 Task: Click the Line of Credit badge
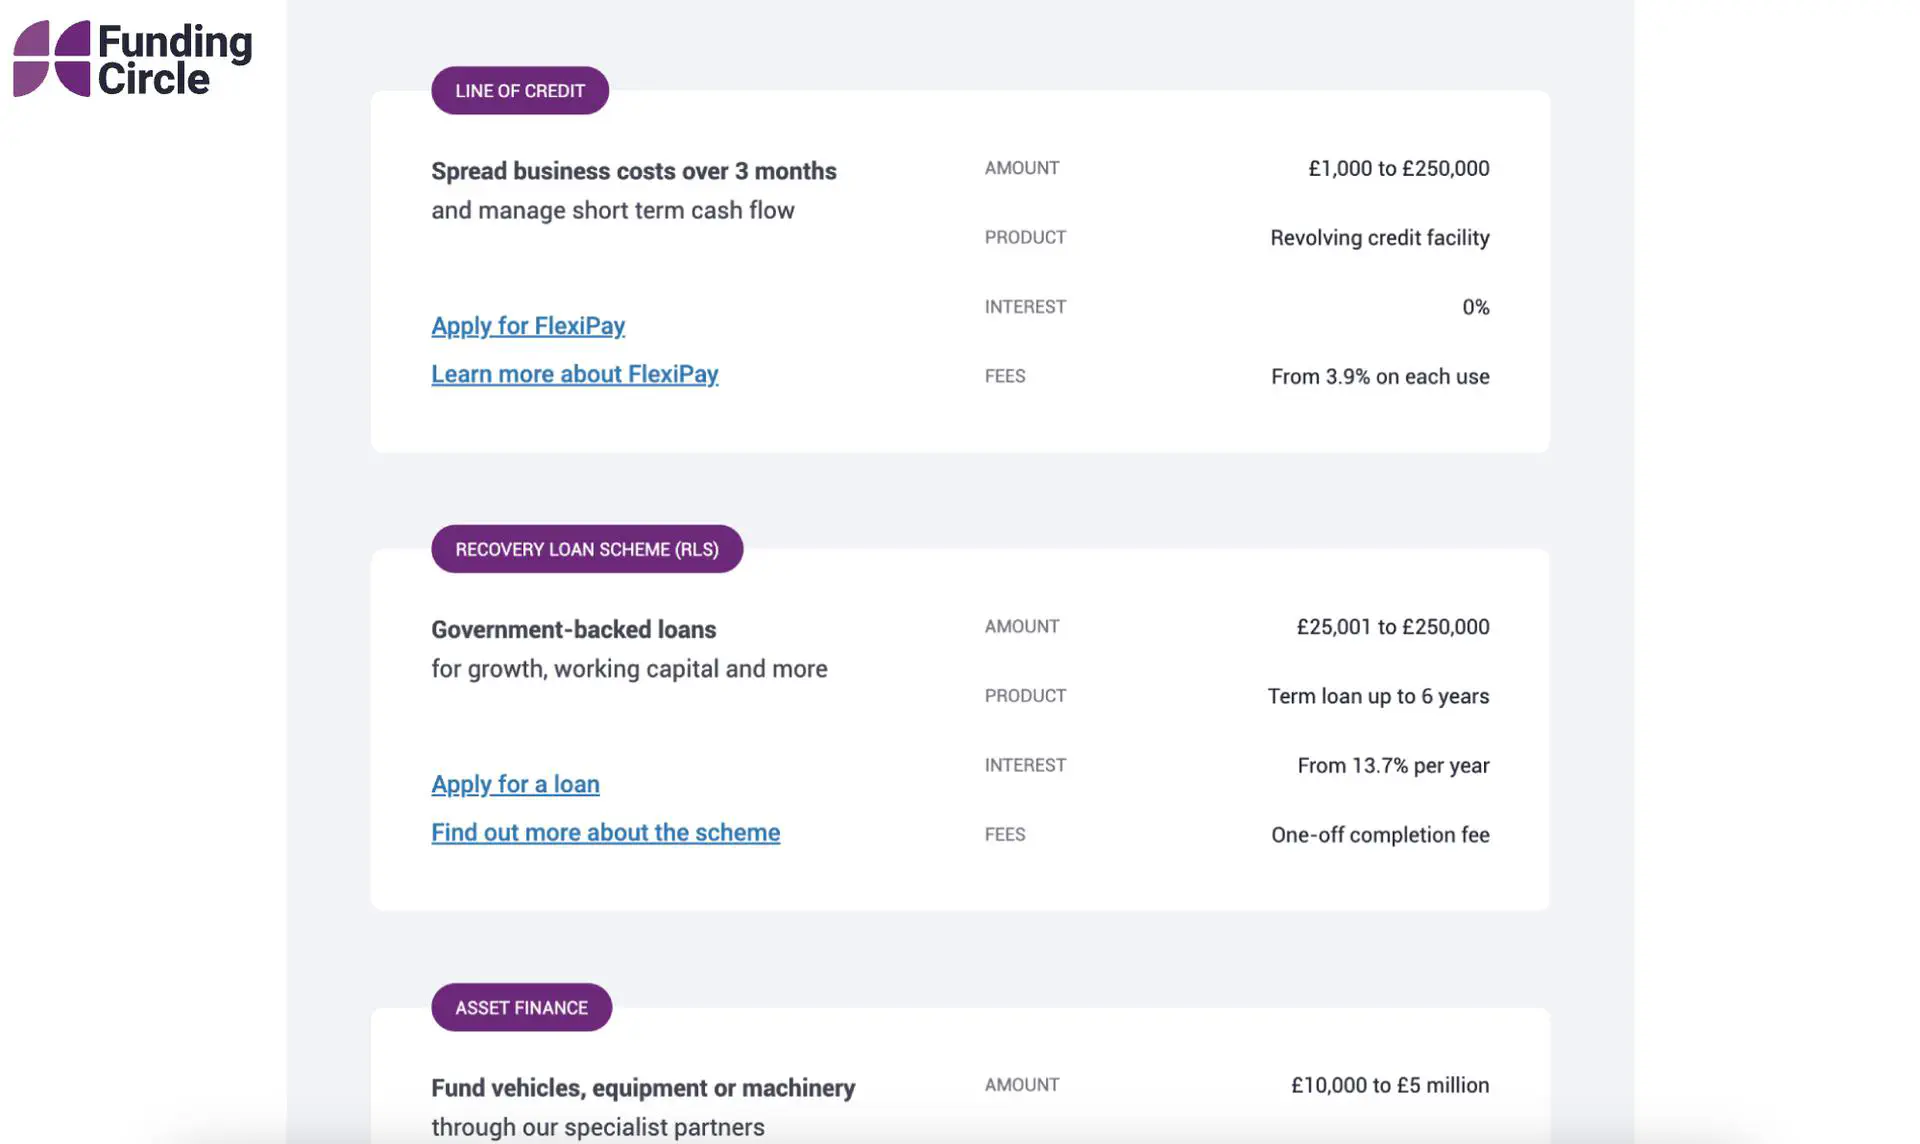pyautogui.click(x=520, y=91)
